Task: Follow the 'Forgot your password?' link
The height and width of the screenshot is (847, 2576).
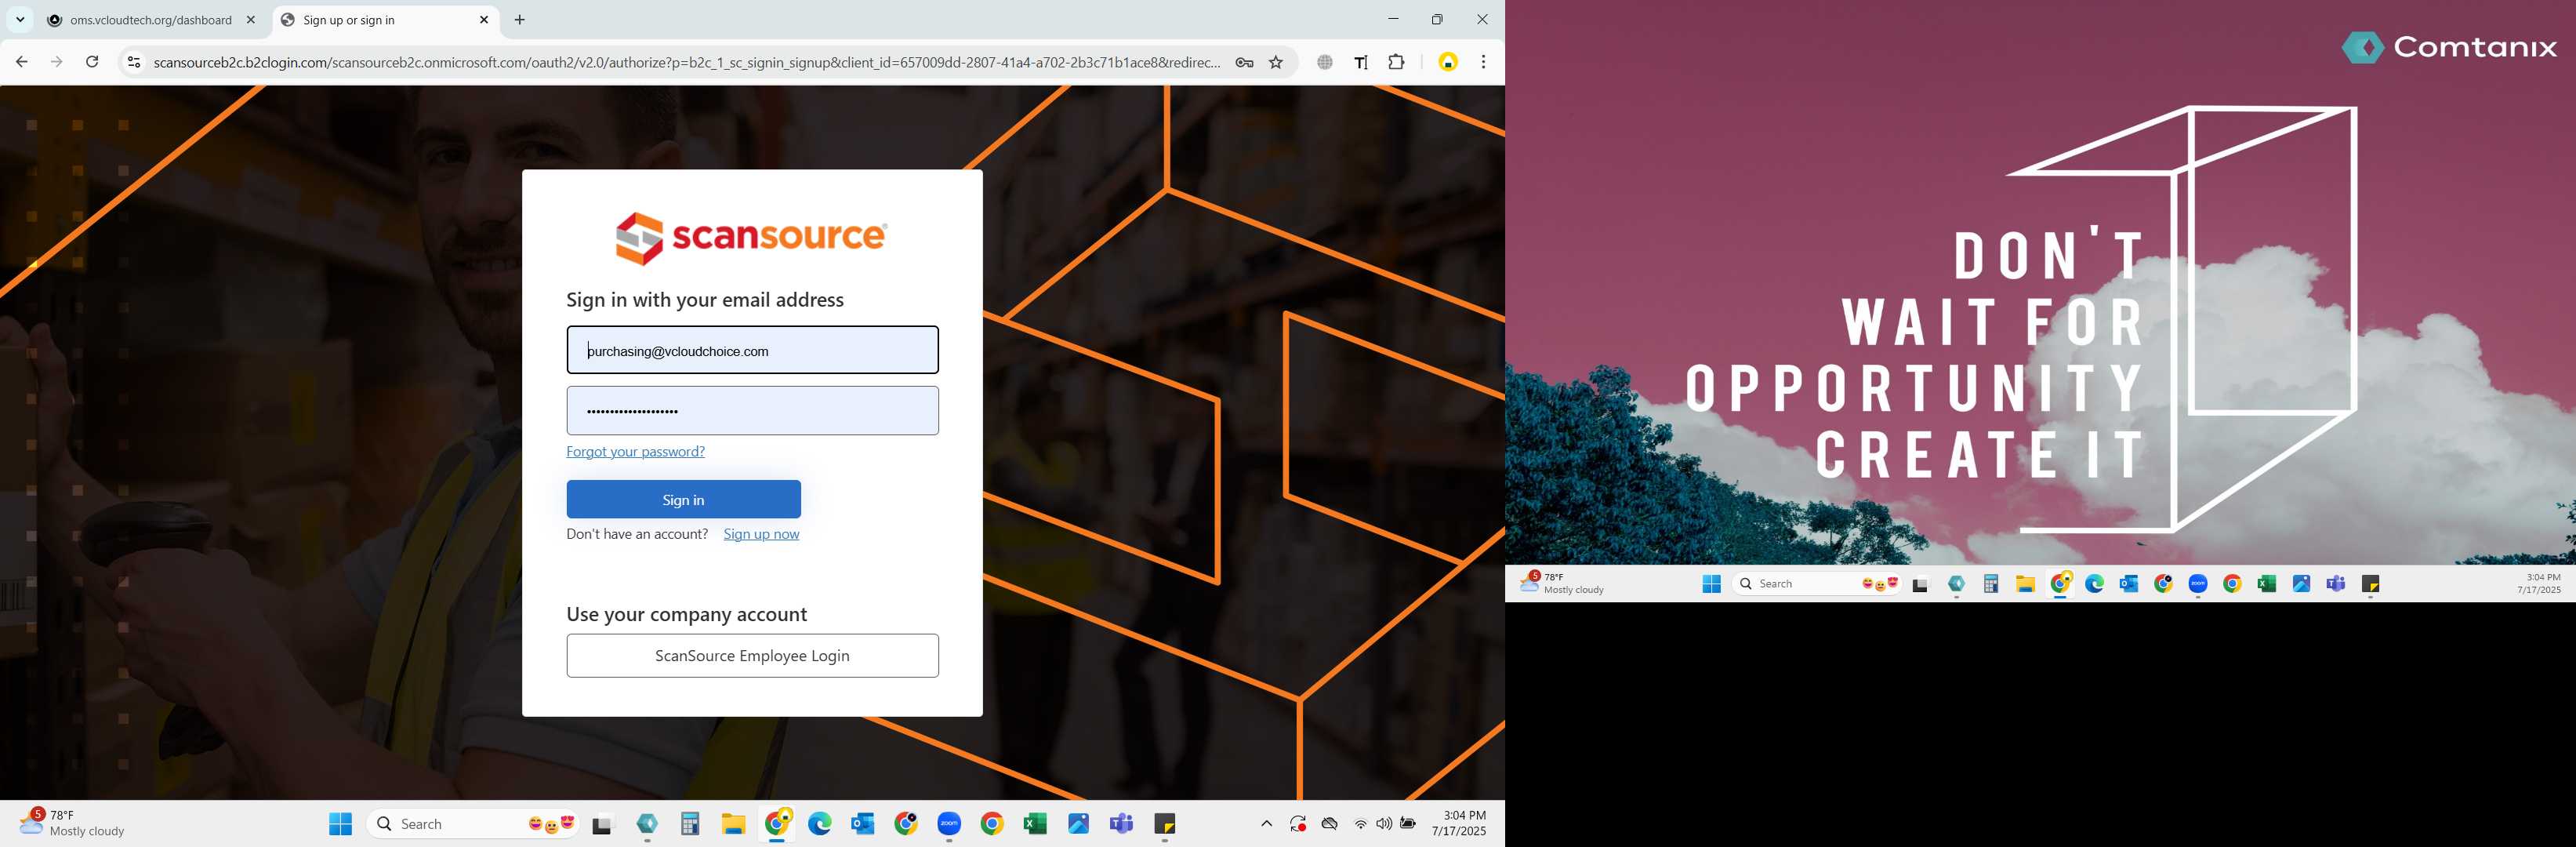Action: click(x=635, y=452)
